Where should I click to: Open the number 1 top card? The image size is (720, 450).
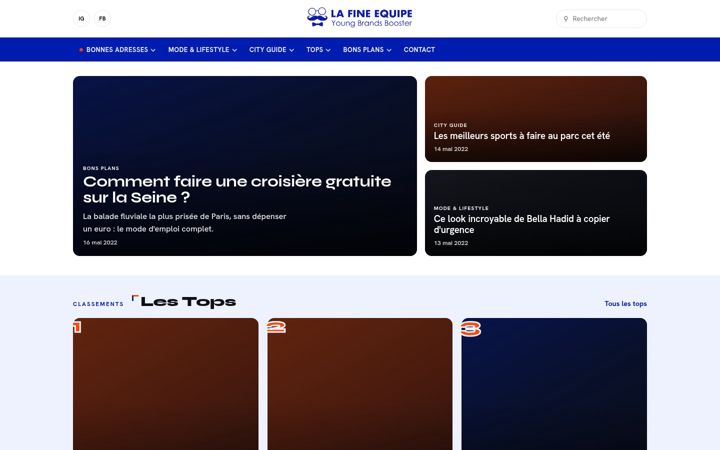(165, 384)
